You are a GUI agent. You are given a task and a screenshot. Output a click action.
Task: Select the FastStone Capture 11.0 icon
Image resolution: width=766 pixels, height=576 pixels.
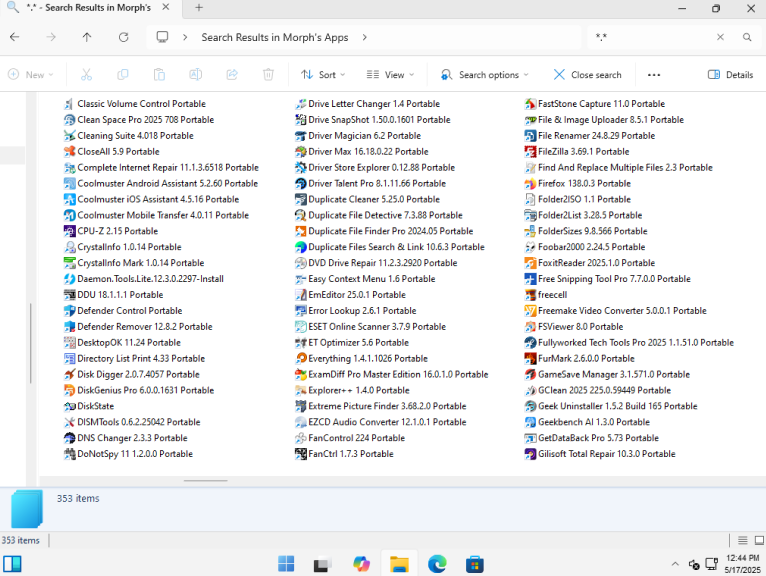coord(530,104)
